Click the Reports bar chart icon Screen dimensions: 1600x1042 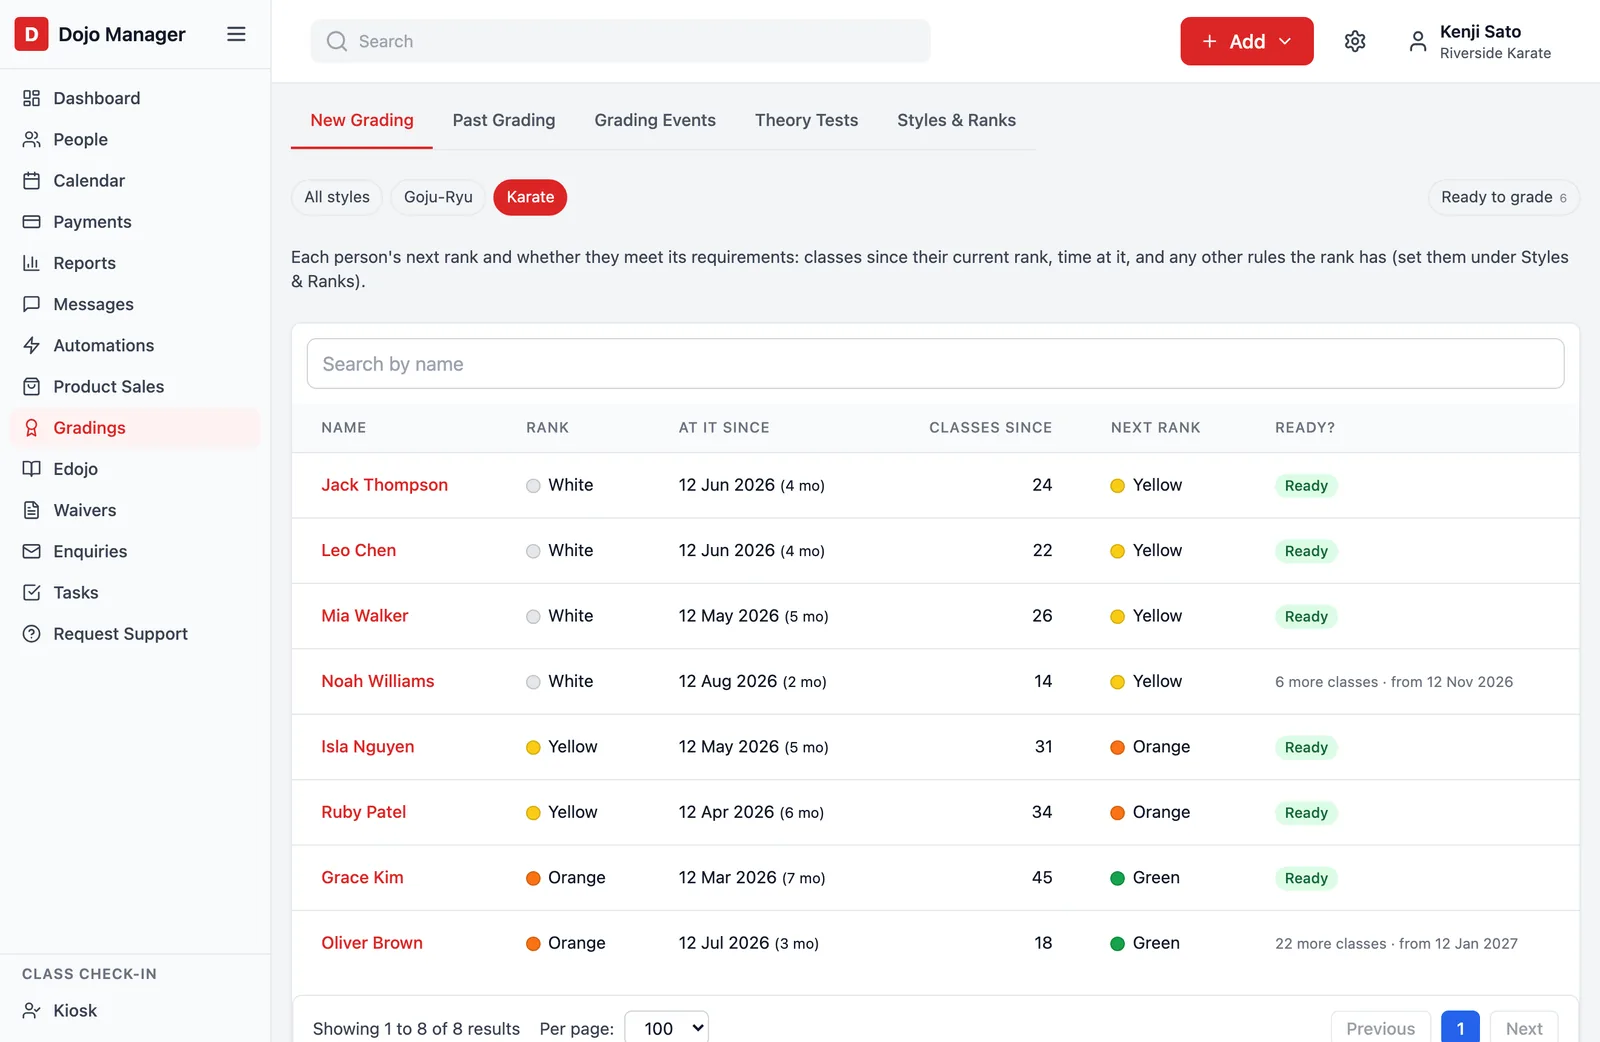tap(32, 263)
